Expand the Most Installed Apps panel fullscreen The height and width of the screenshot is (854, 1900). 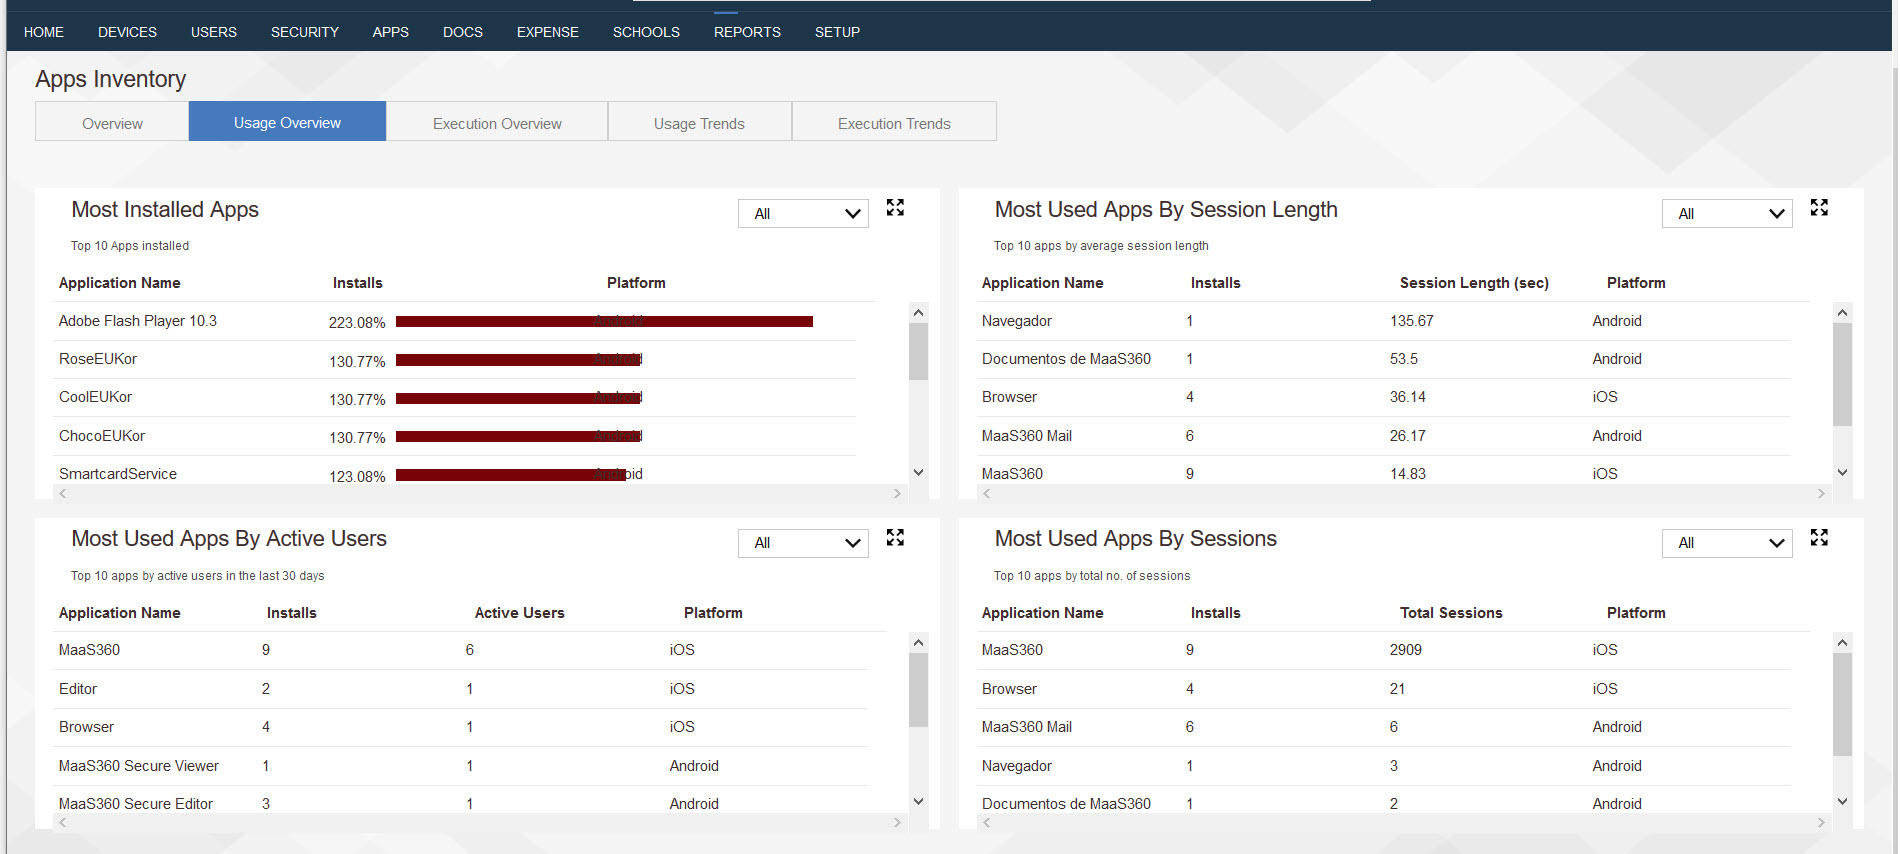click(x=895, y=208)
